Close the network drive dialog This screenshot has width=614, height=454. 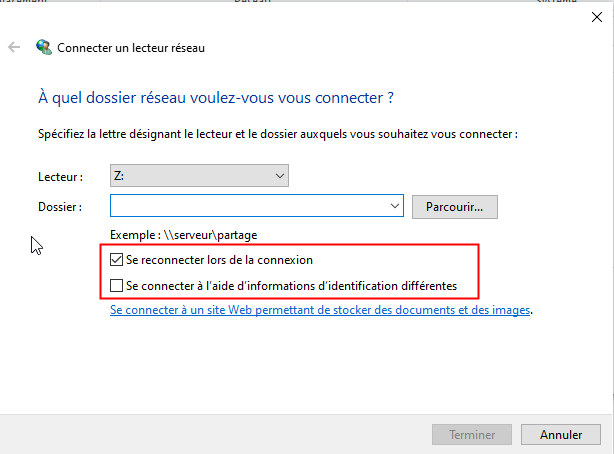tap(596, 14)
